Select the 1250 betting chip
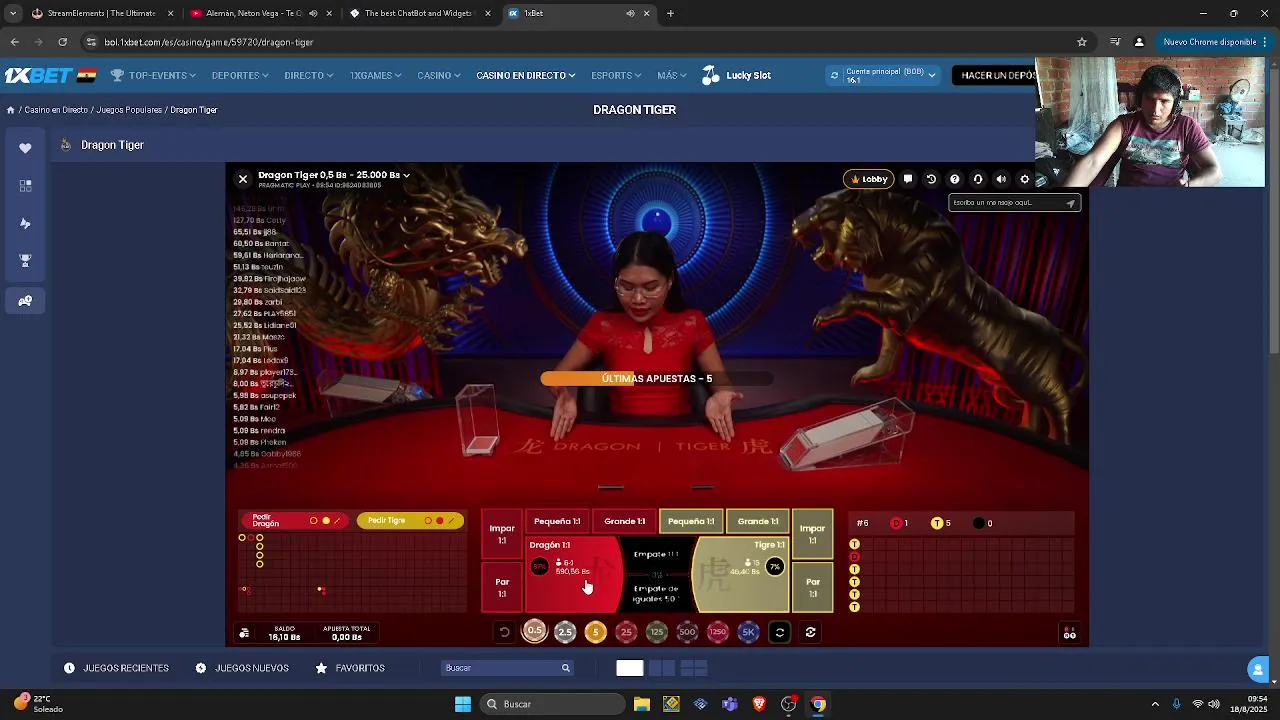 tap(717, 632)
